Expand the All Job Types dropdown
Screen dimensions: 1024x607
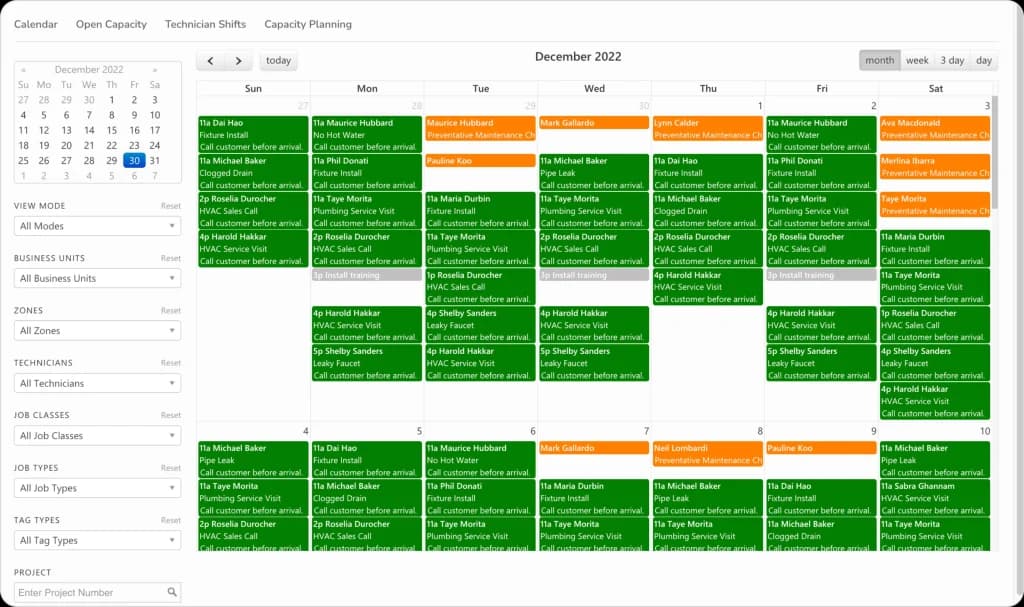97,487
